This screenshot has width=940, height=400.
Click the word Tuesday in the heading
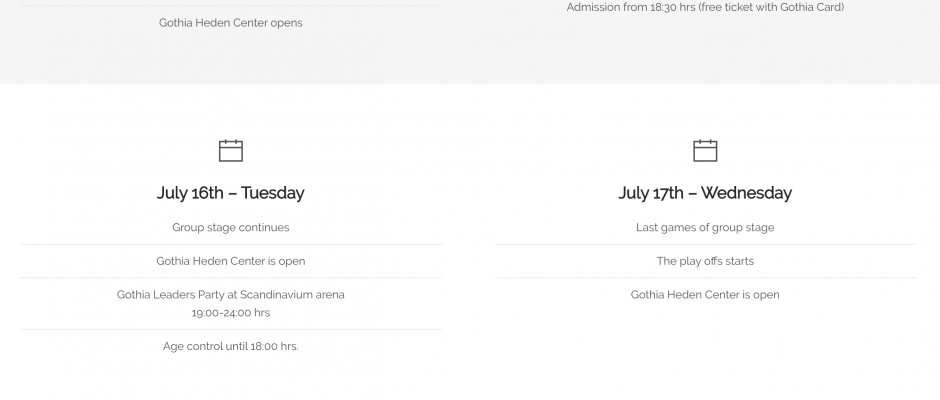(273, 193)
